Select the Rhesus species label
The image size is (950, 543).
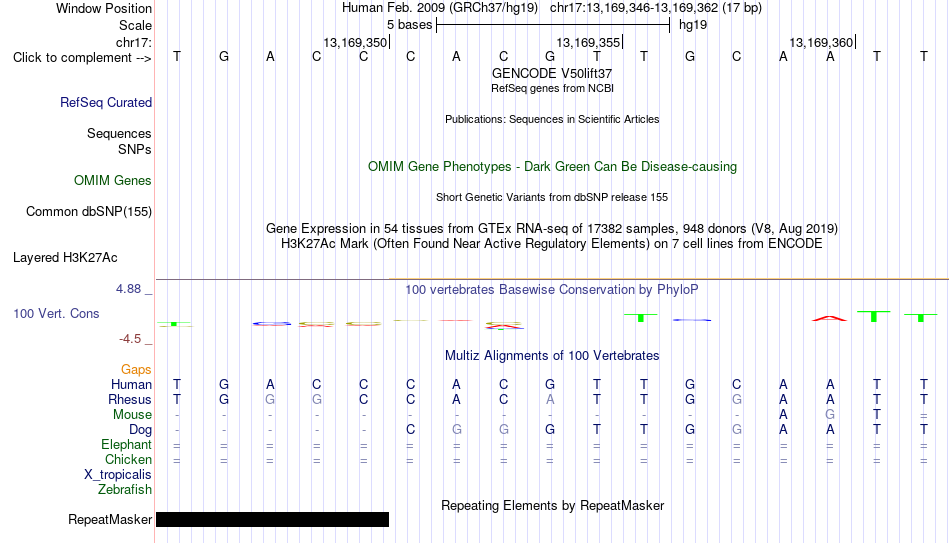coord(130,400)
